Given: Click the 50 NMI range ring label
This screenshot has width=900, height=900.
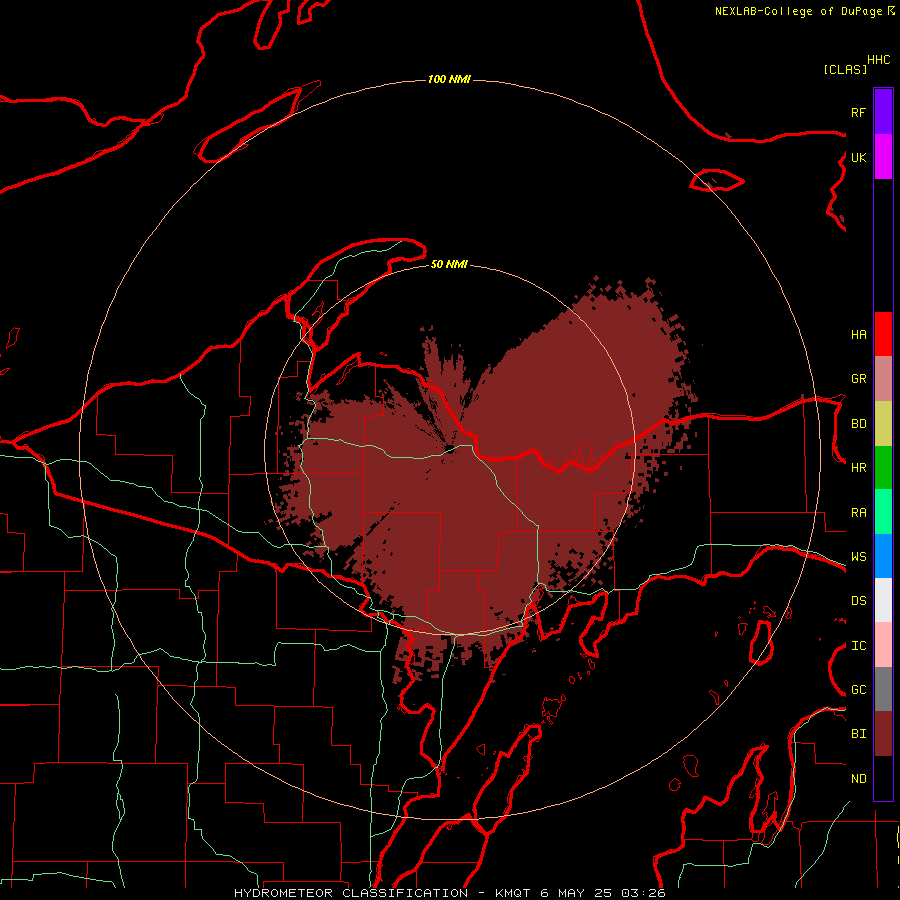Looking at the screenshot, I should 449,264.
